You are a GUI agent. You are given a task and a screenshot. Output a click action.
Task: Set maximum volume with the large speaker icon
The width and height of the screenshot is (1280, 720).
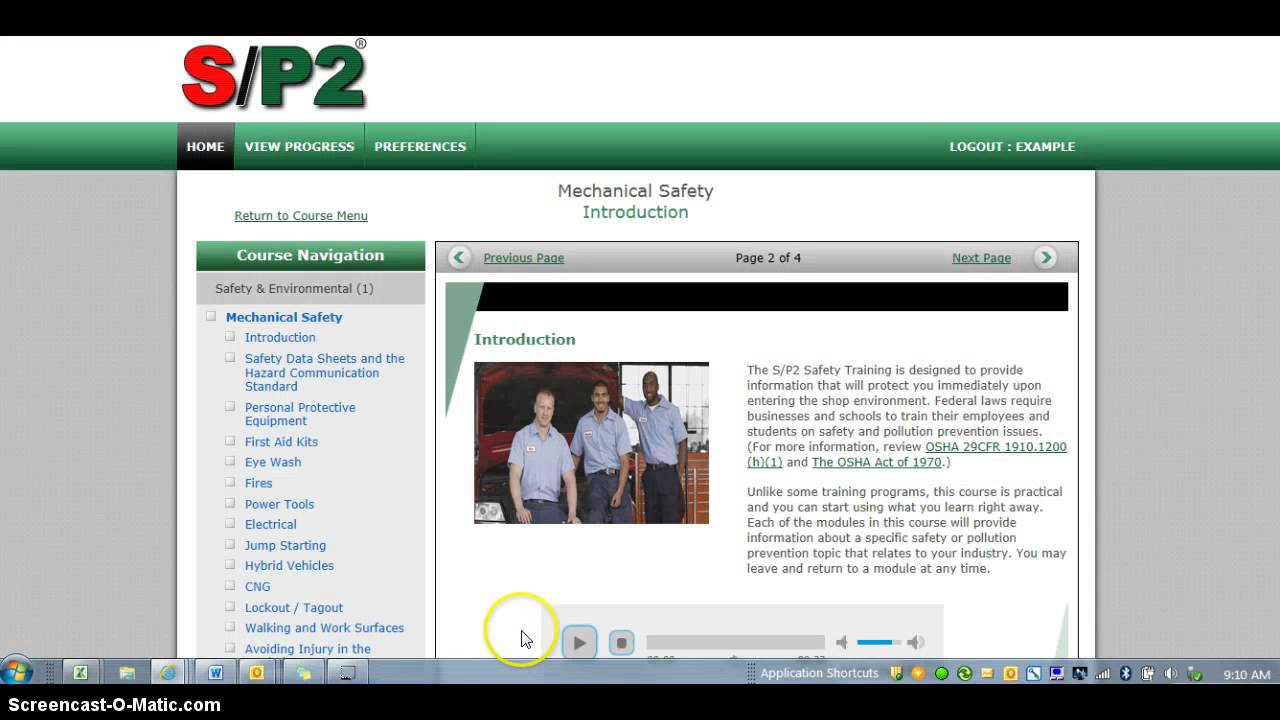(916, 642)
